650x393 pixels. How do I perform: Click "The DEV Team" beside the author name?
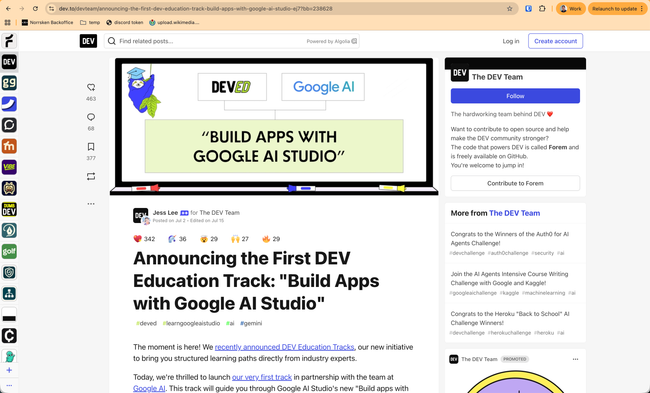(219, 213)
